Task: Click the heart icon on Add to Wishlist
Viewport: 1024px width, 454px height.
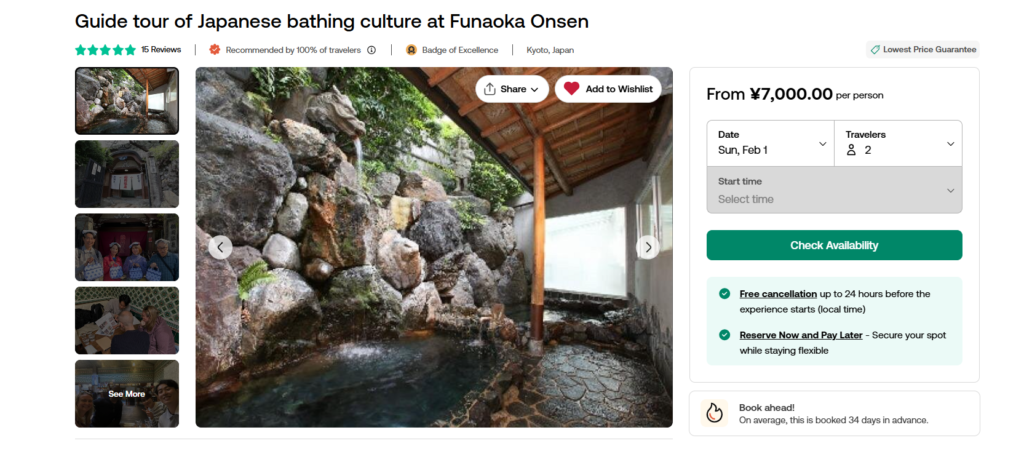Action: pyautogui.click(x=571, y=89)
